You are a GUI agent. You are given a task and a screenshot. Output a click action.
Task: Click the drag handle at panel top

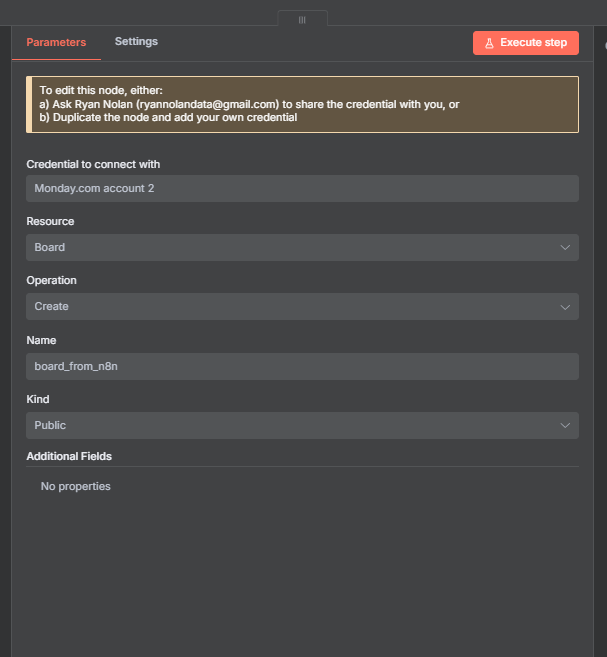[x=302, y=19]
